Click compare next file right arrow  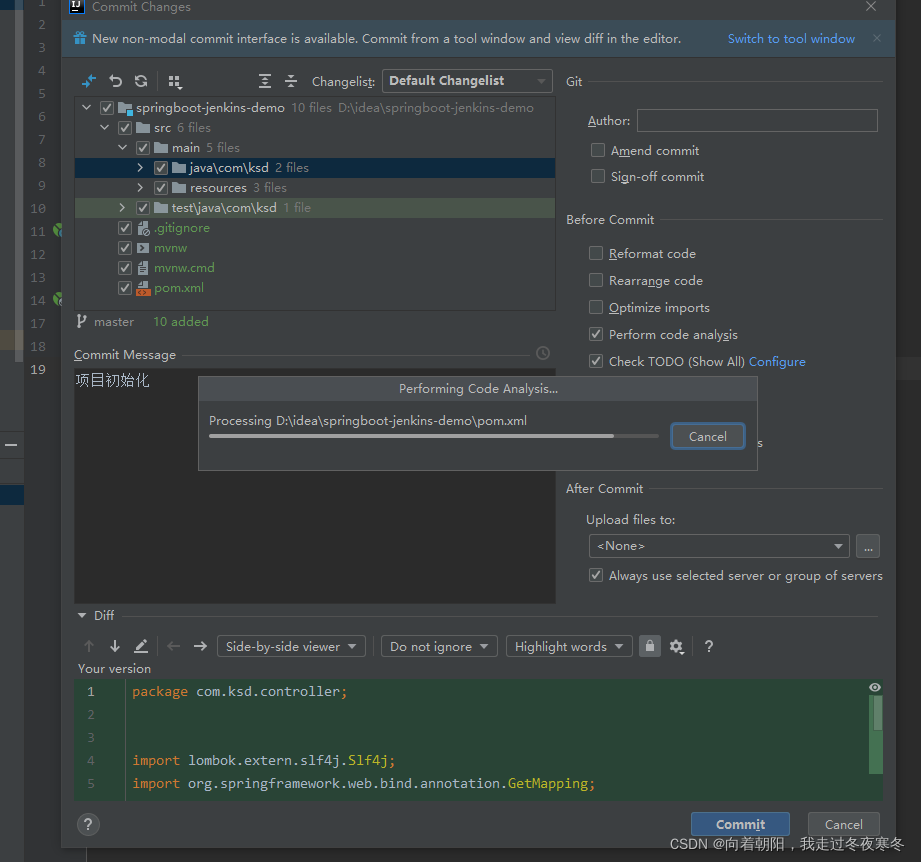pos(200,646)
